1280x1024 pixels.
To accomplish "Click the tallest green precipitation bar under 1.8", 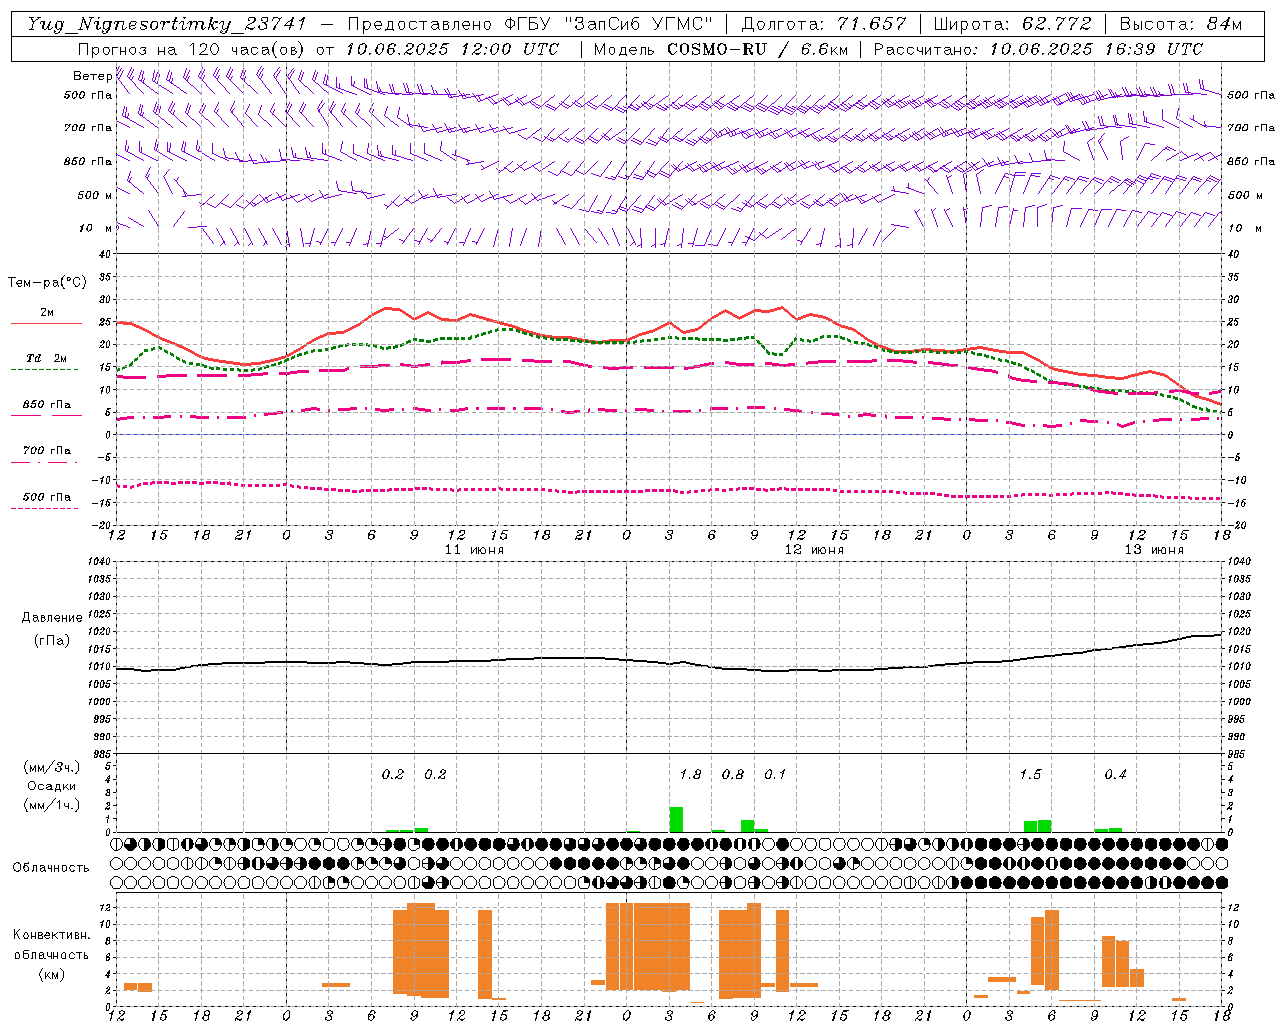I will pyautogui.click(x=676, y=819).
